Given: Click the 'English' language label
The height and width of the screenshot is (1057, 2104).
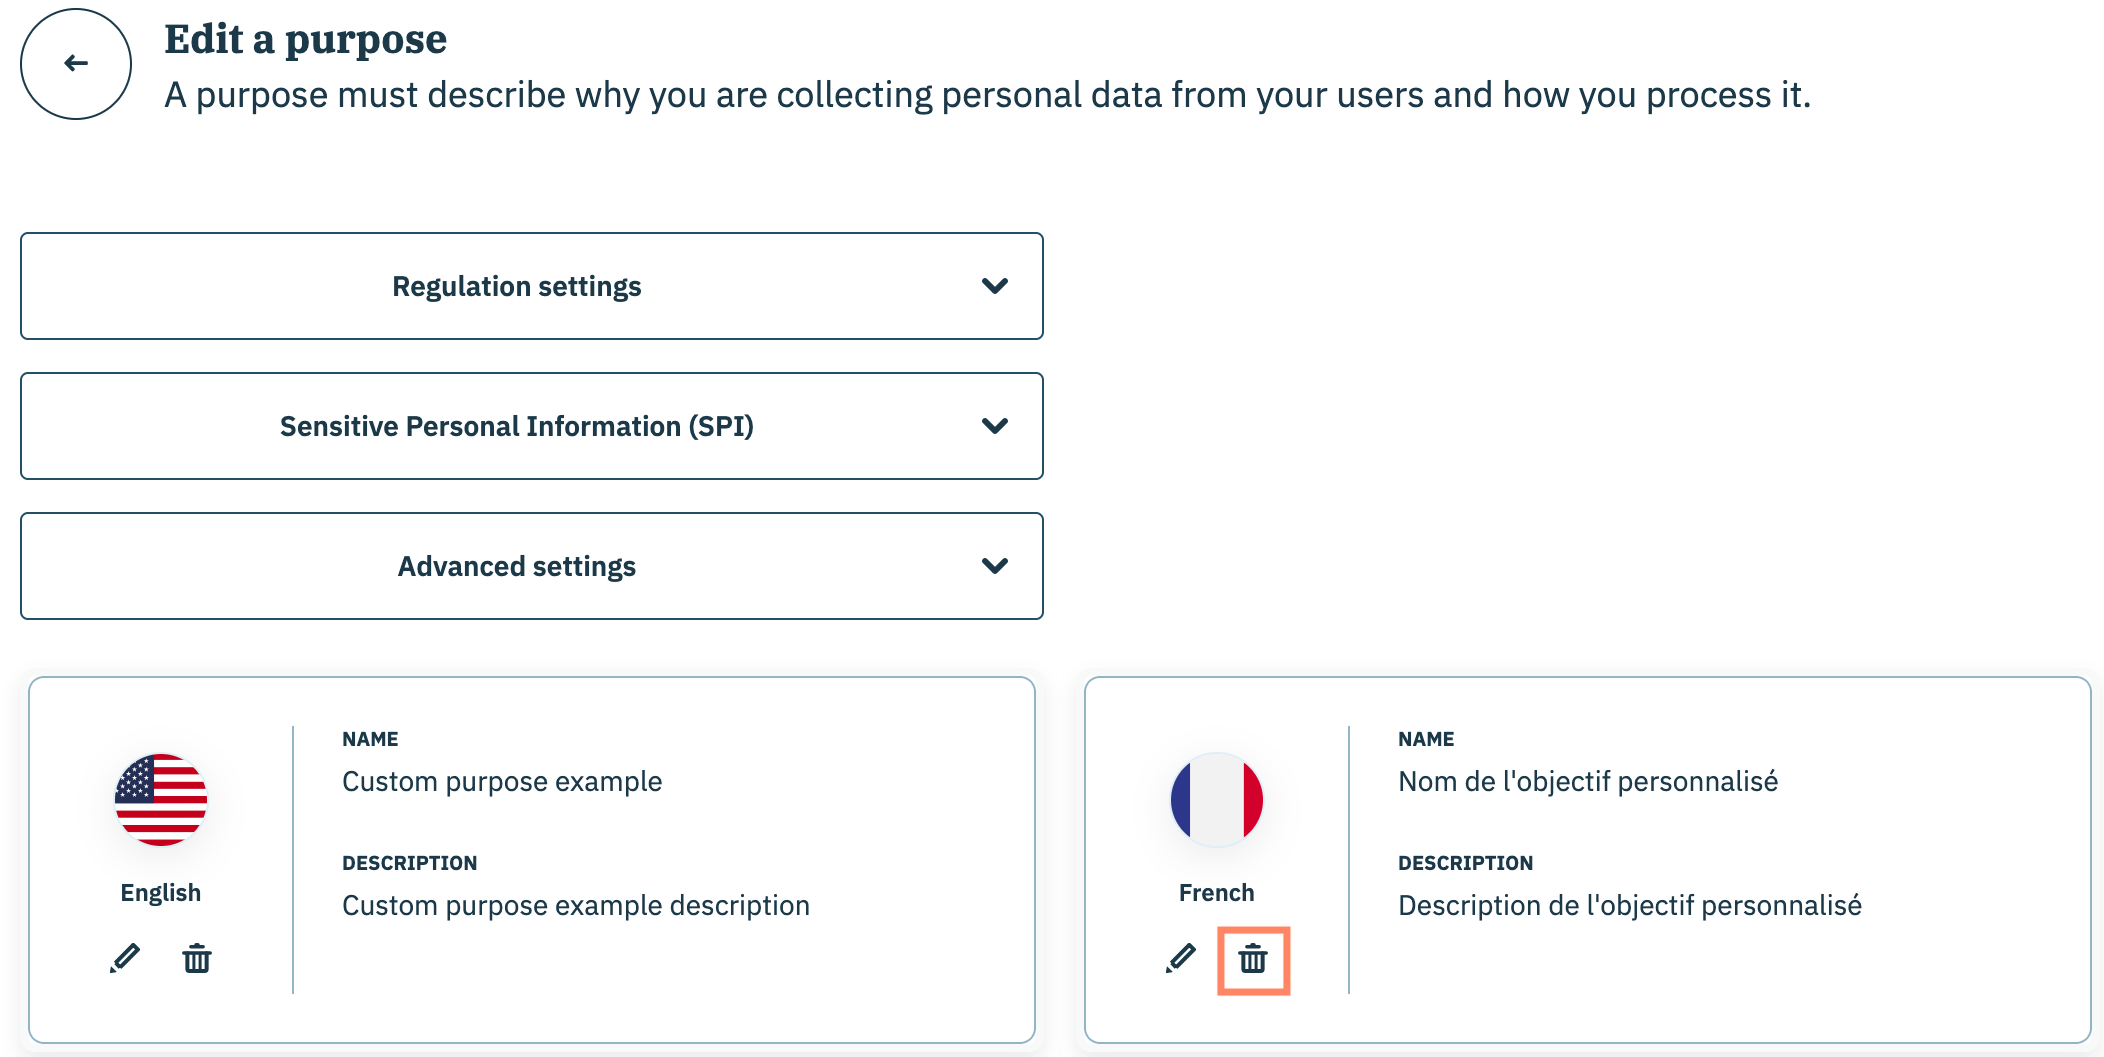Looking at the screenshot, I should pos(161,893).
